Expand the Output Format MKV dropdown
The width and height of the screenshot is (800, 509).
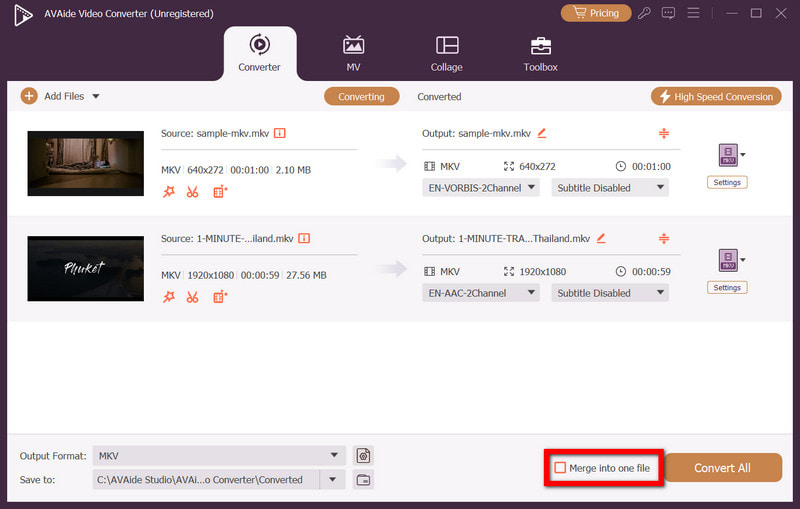[333, 455]
